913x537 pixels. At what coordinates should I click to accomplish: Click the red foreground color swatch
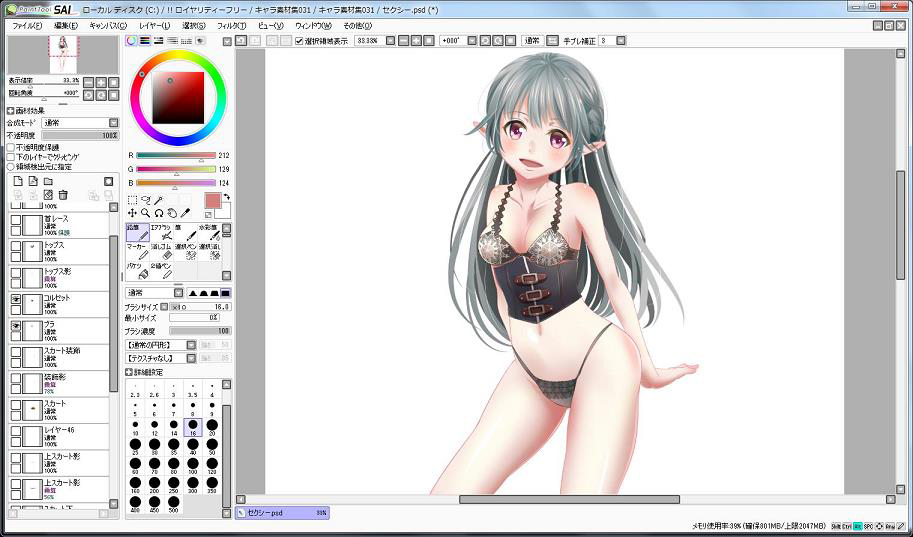click(x=212, y=201)
